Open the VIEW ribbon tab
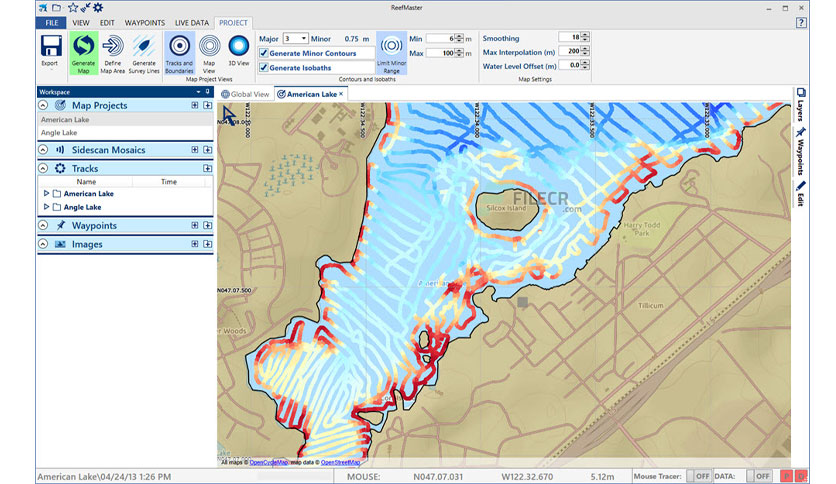 (81, 23)
